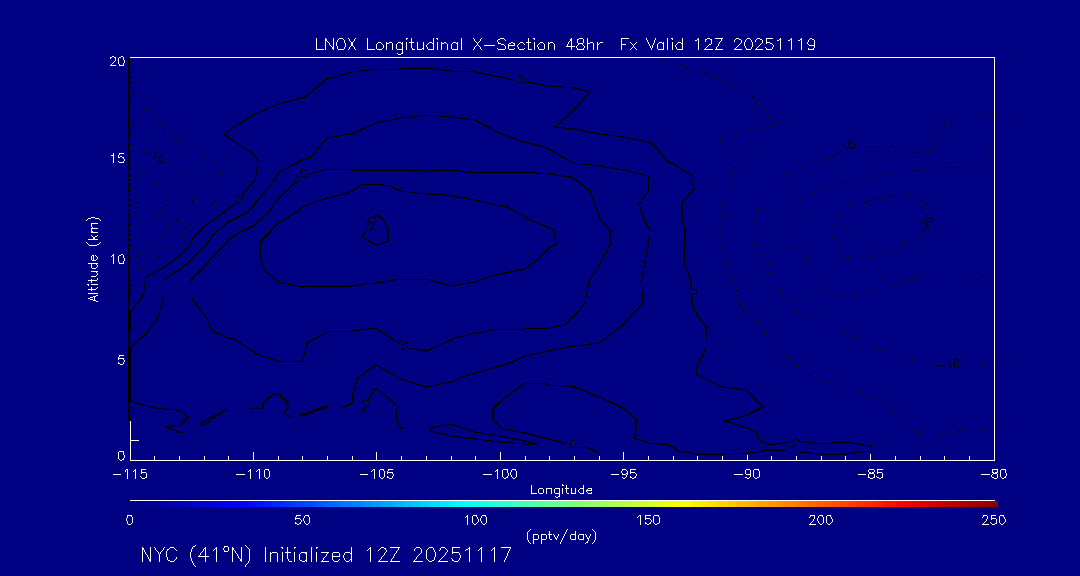Select the altitude axis "15" tick label
The image size is (1080, 576).
117,158
